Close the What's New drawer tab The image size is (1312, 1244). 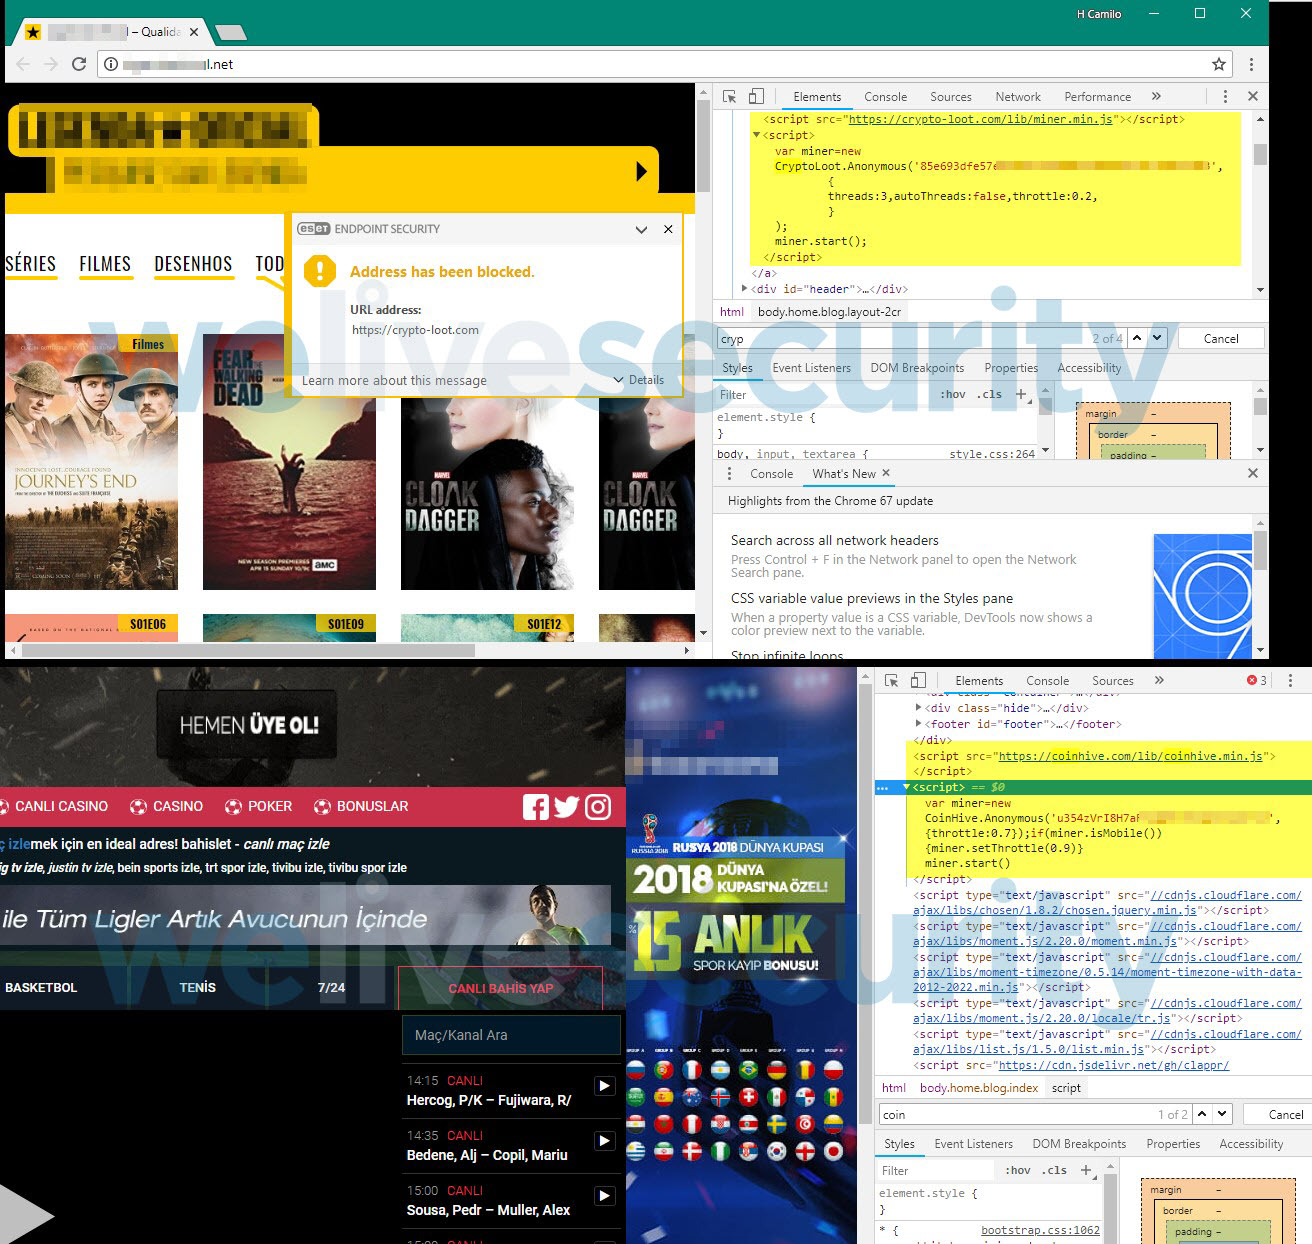(x=886, y=473)
